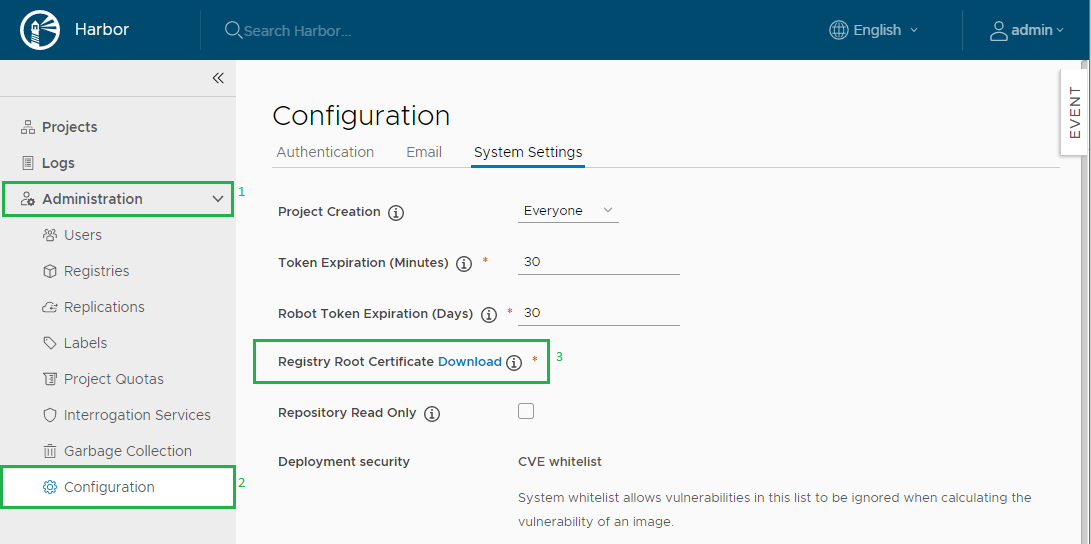The width and height of the screenshot is (1091, 544).
Task: Go to Projects in sidebar
Action: pos(70,127)
